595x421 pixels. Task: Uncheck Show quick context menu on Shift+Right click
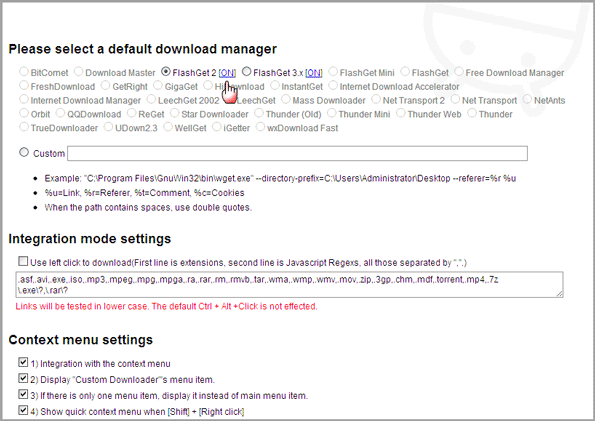click(x=23, y=410)
